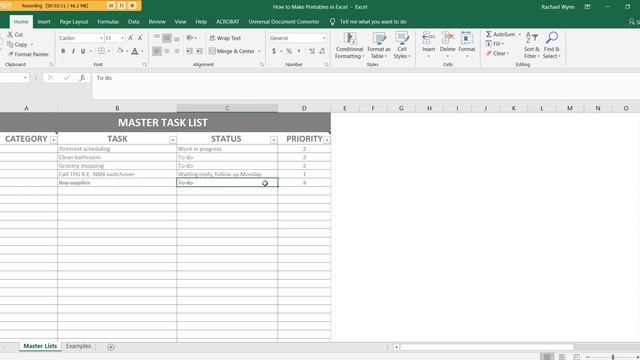This screenshot has height=360, width=640.
Task: Toggle Underline formatting
Action: pos(83,51)
